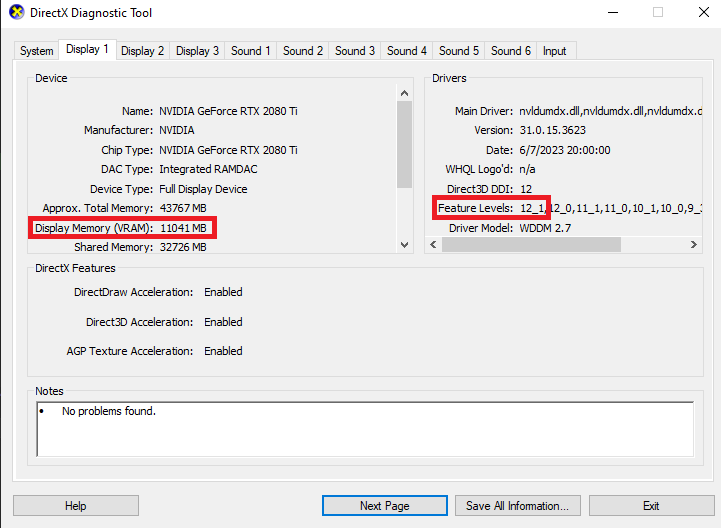Click the '11041 MB' VRAM value
The width and height of the screenshot is (721, 528).
coord(183,228)
